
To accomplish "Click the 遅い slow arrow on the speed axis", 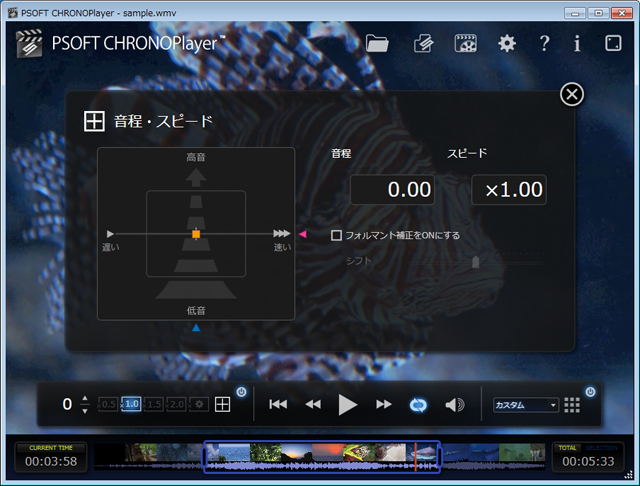I will pos(110,234).
